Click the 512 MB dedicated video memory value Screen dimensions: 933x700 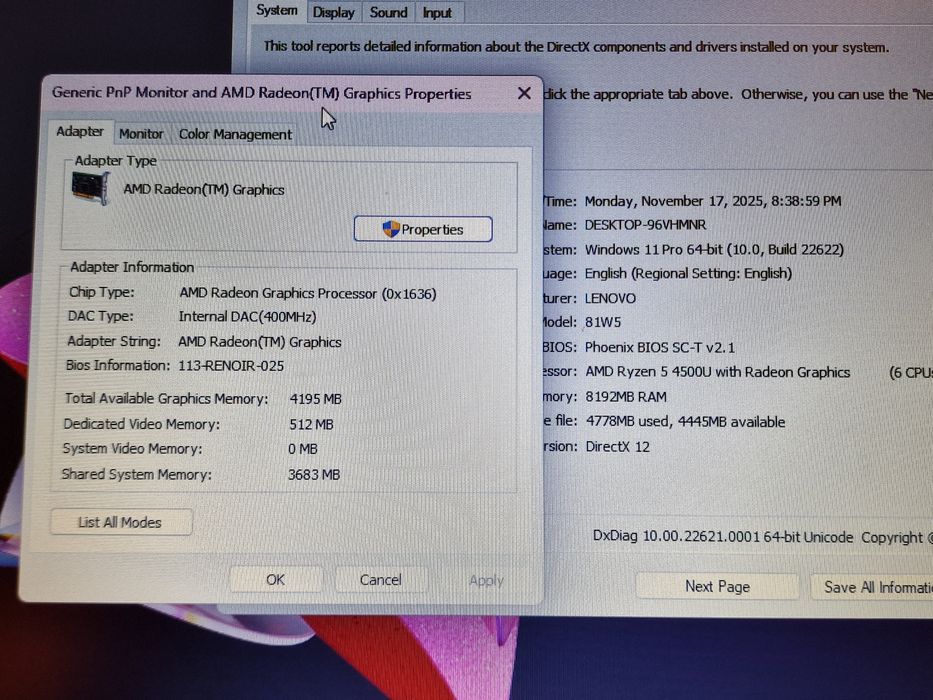311,424
